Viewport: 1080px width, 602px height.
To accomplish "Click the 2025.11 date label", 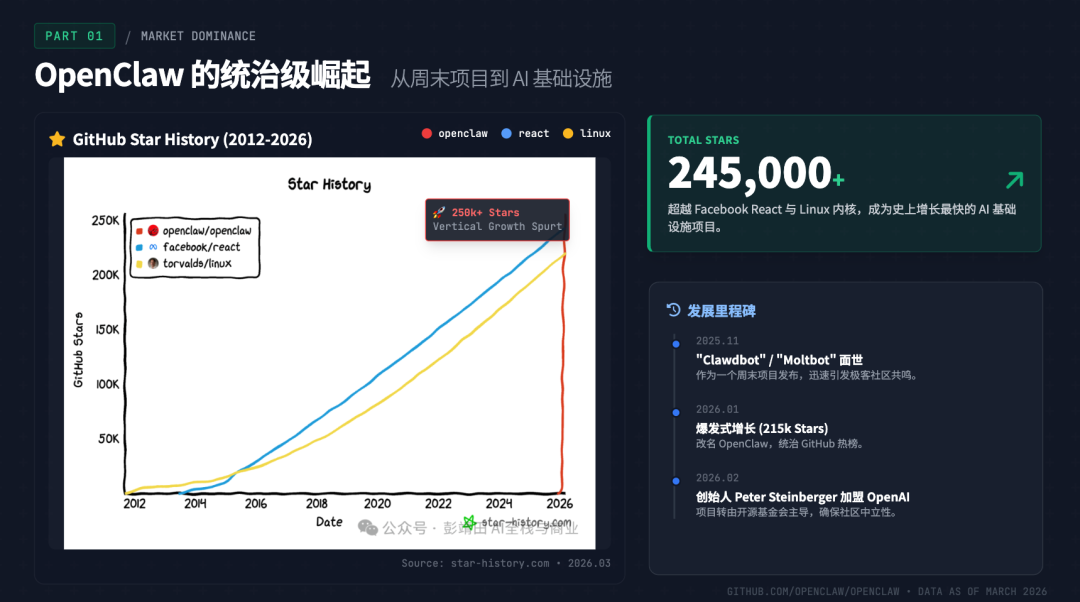I will point(717,340).
